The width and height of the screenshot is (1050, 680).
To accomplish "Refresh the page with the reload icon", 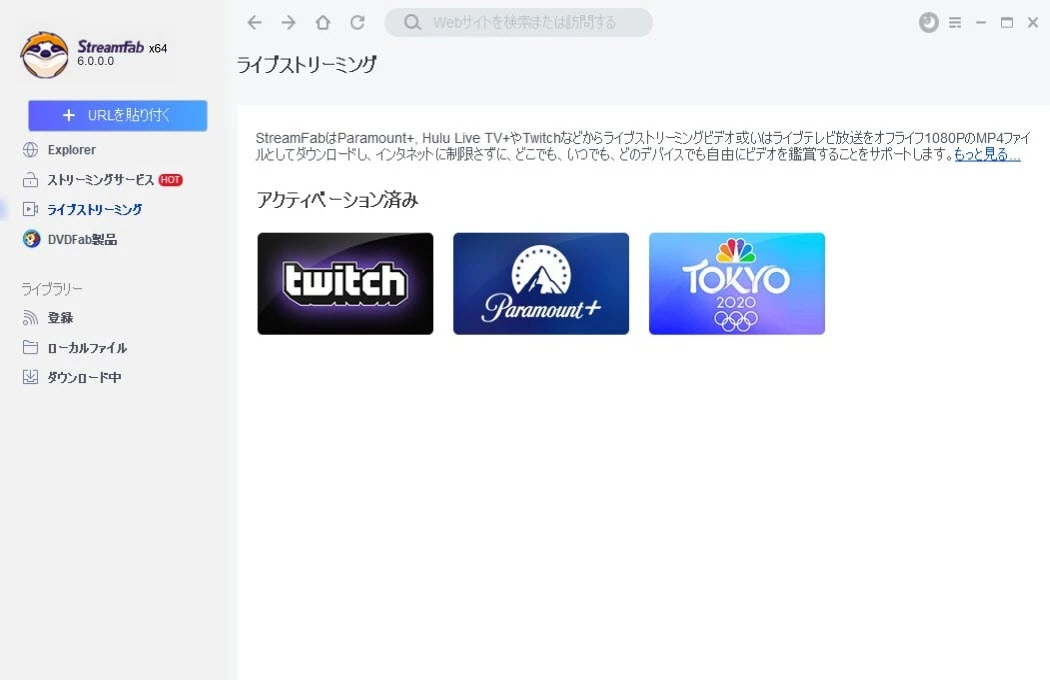I will tap(358, 22).
